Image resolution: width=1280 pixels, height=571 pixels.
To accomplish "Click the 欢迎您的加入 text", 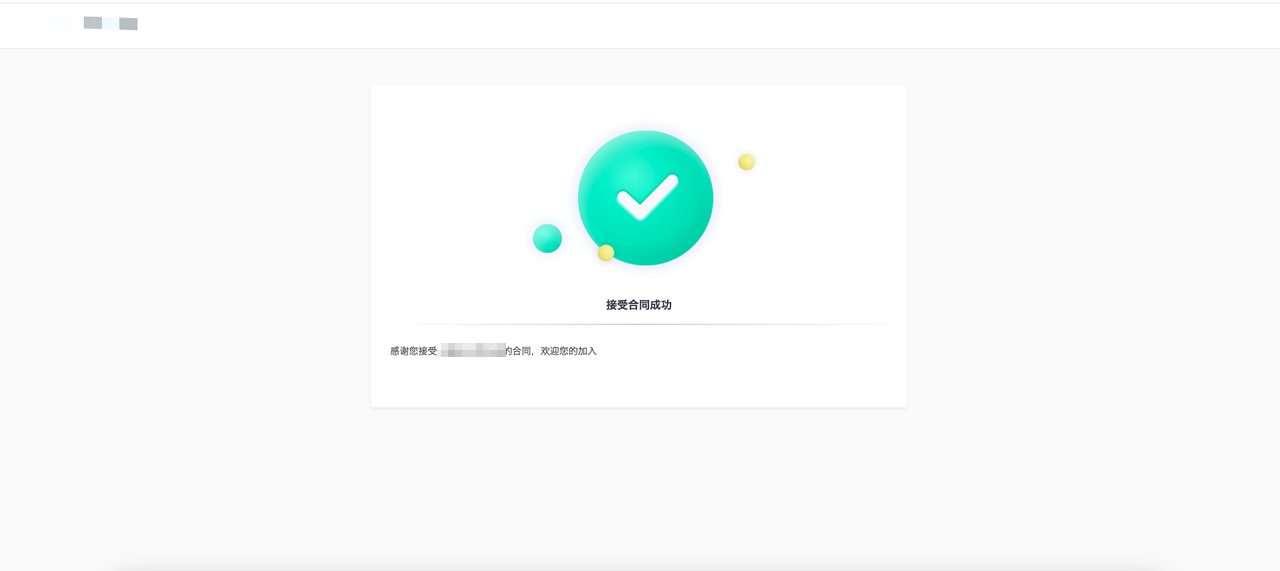I will [x=568, y=351].
